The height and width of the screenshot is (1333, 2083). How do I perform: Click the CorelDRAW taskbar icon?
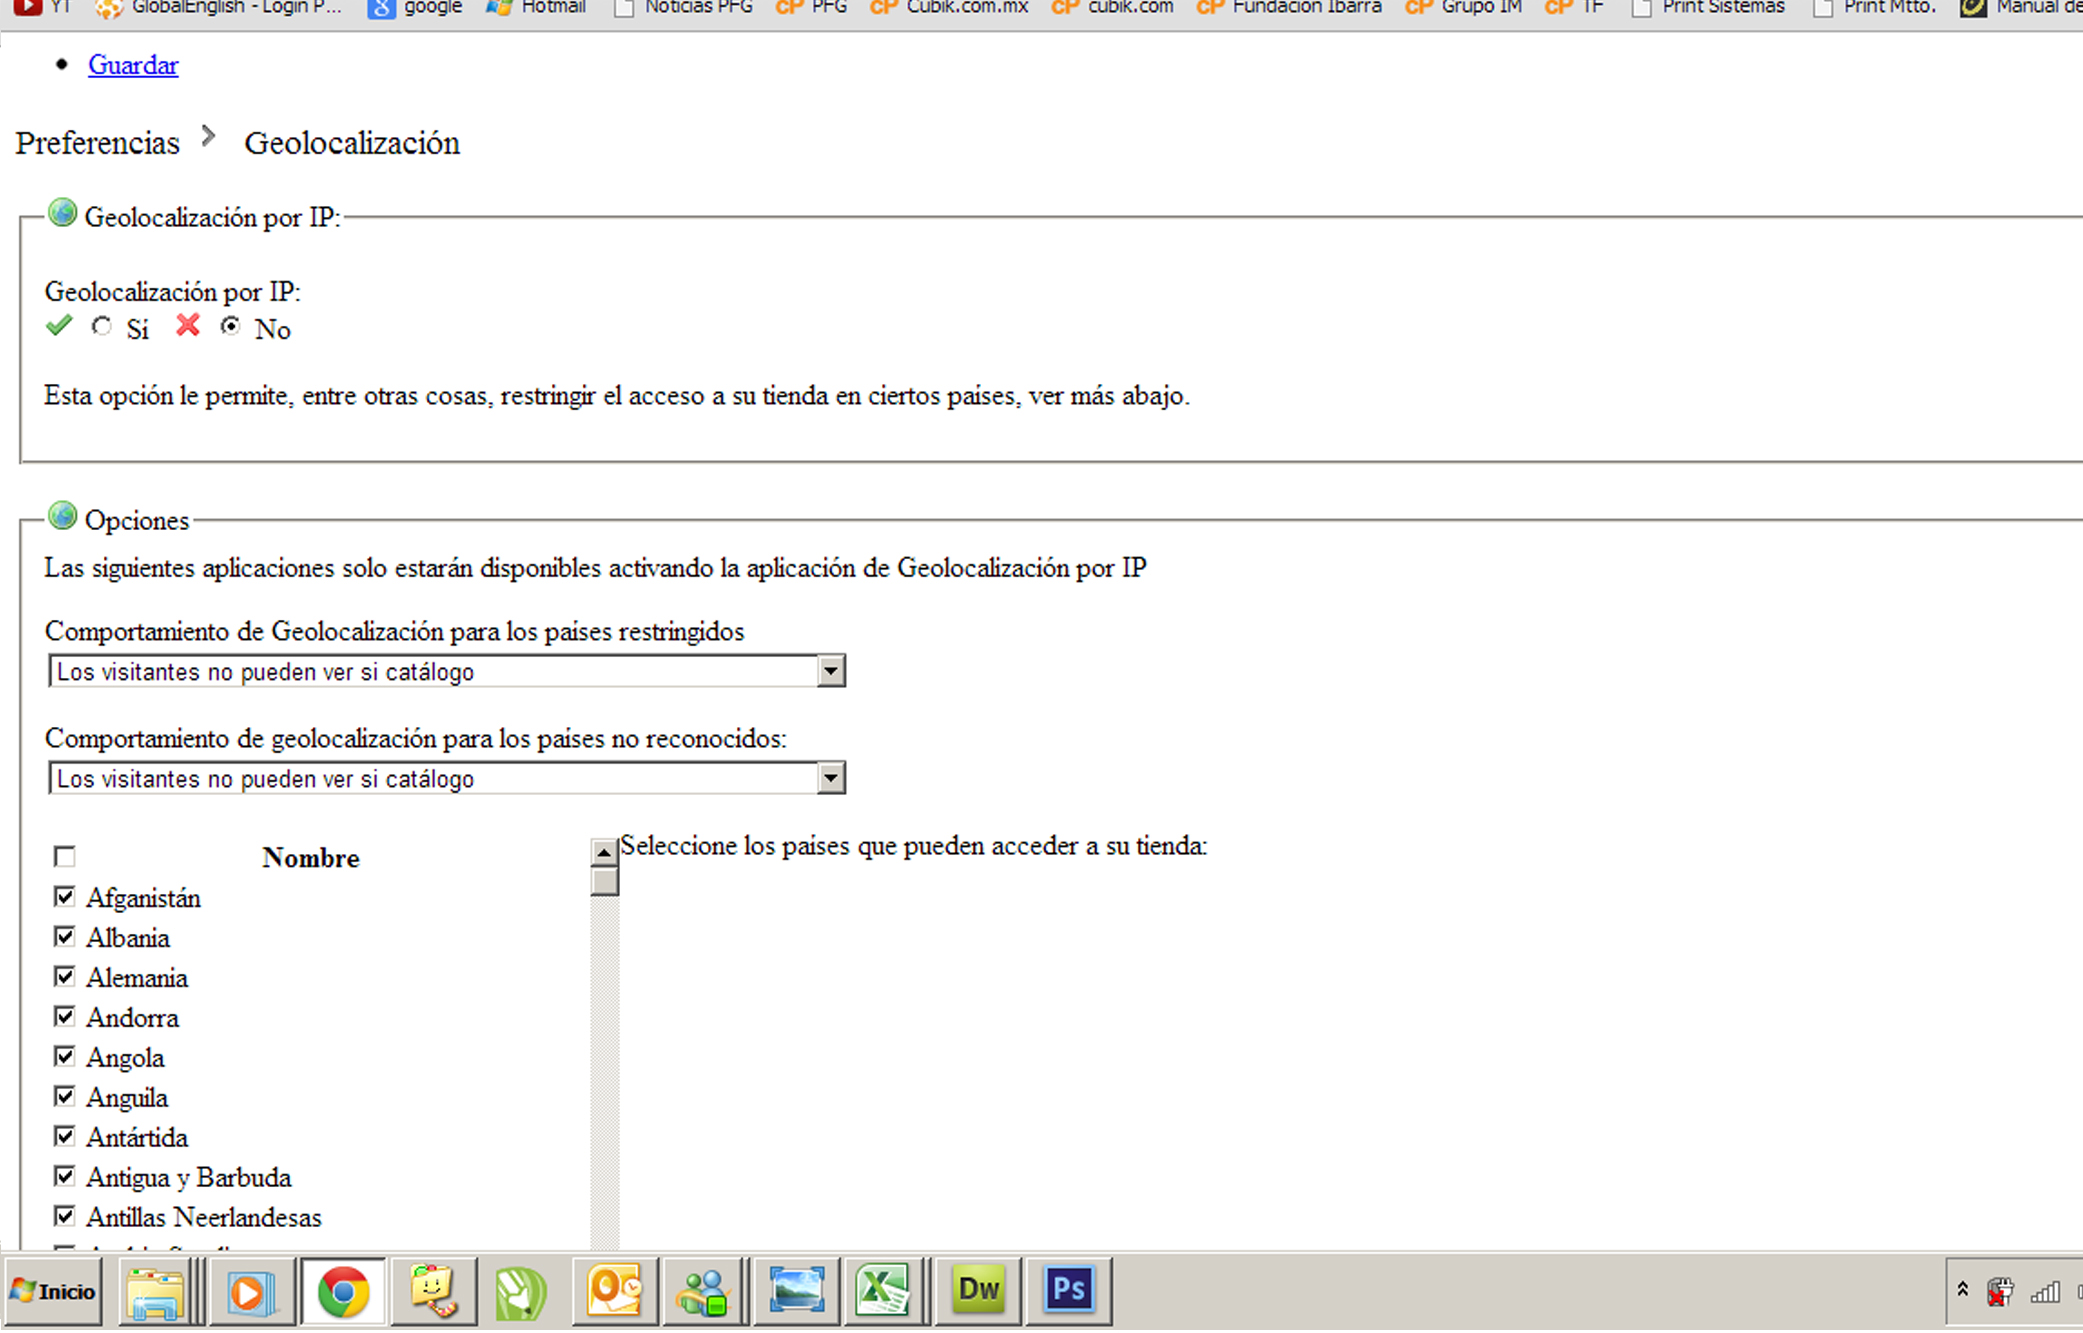pos(521,1292)
